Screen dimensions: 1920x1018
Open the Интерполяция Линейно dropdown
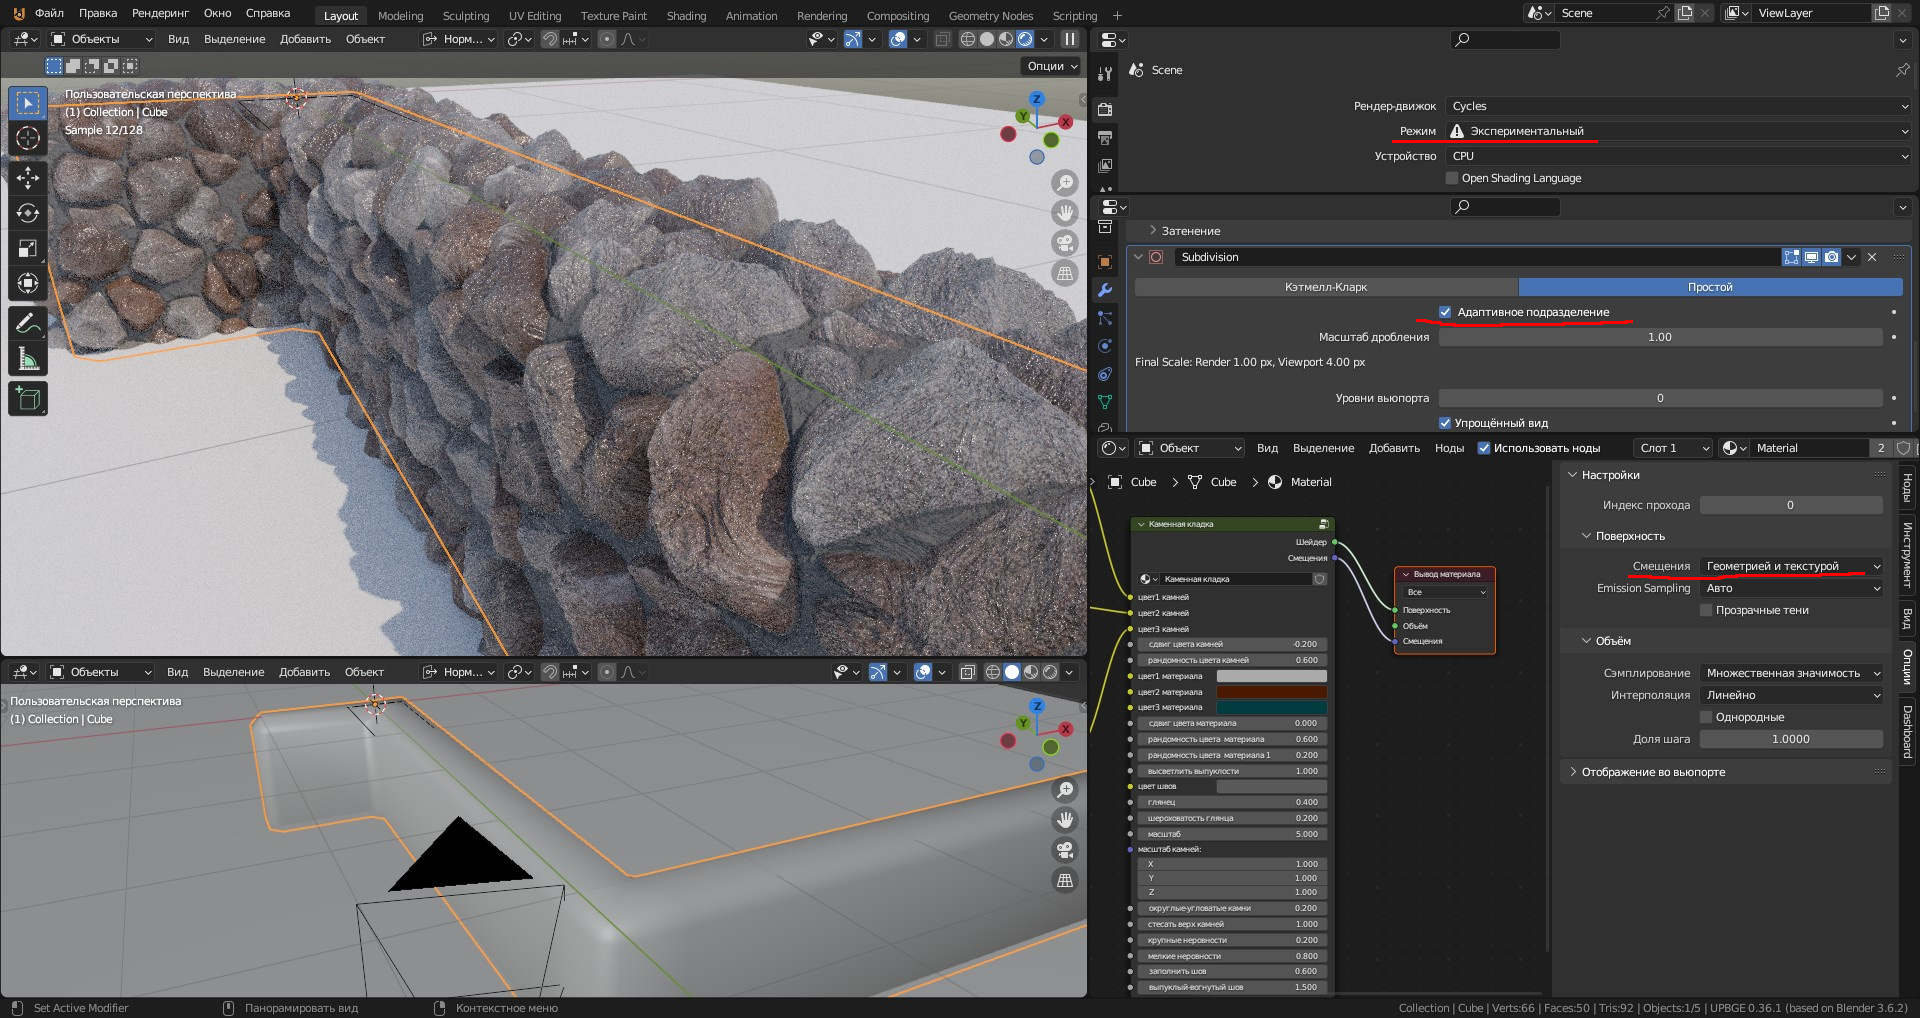(1791, 695)
